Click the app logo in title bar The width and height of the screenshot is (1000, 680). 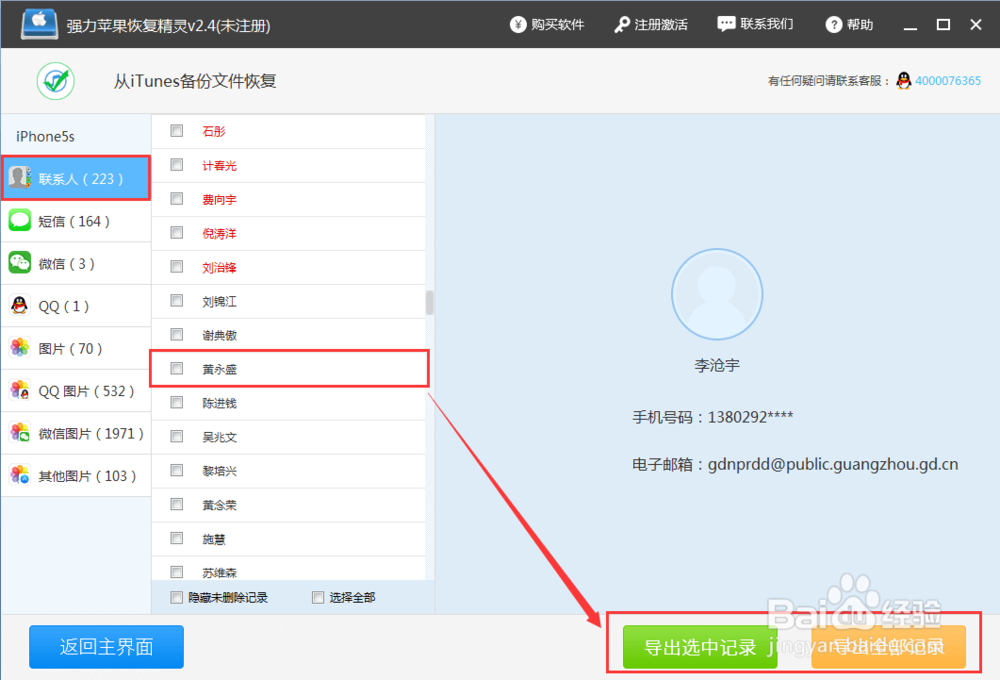(x=38, y=24)
